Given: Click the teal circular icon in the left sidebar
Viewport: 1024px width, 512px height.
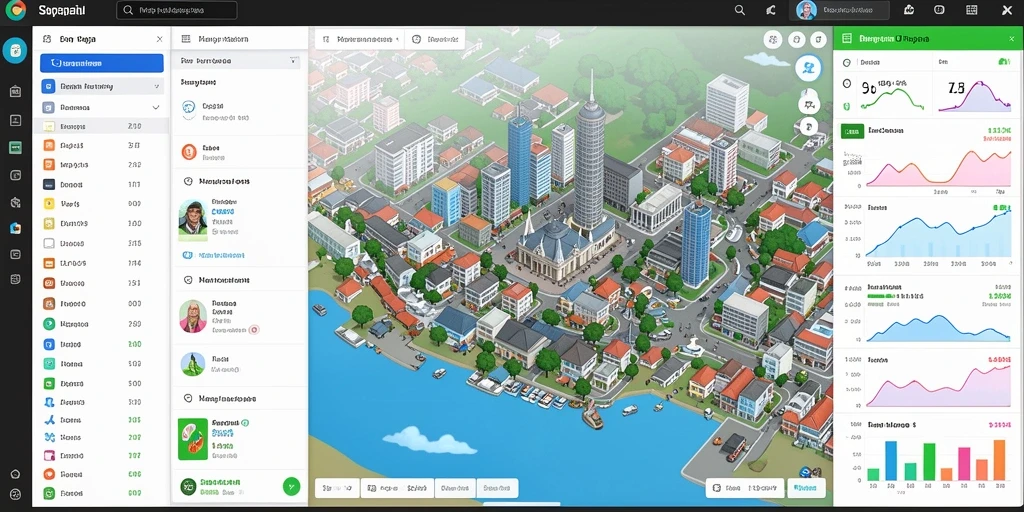Looking at the screenshot, I should pyautogui.click(x=14, y=50).
